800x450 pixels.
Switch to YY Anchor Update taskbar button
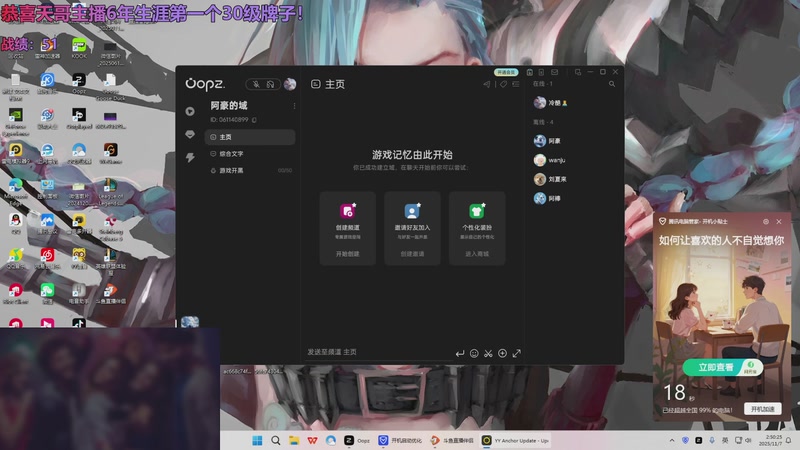(515, 440)
